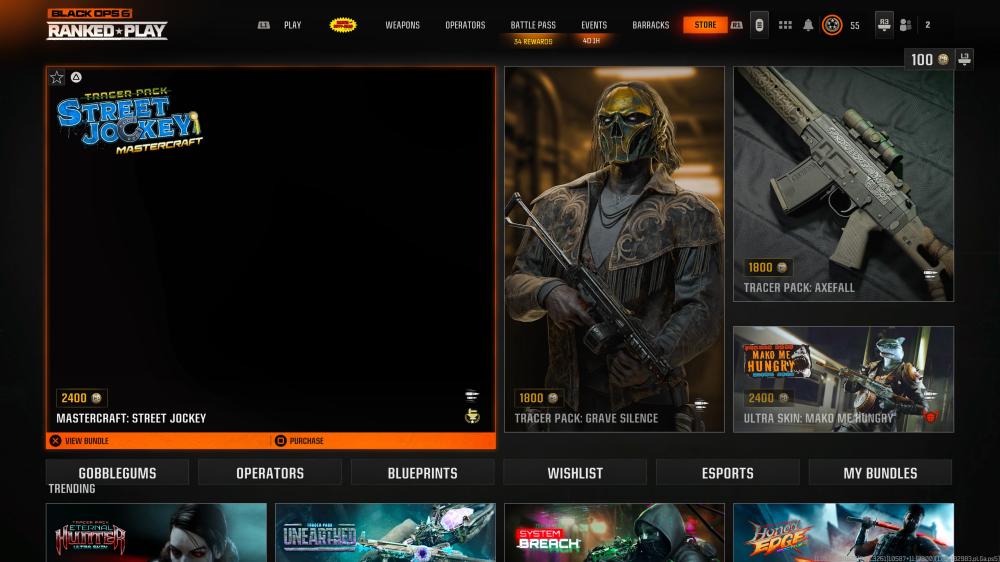1000x562 pixels.
Task: Click the Black Ops 6 Ranked Play logo
Action: (107, 25)
